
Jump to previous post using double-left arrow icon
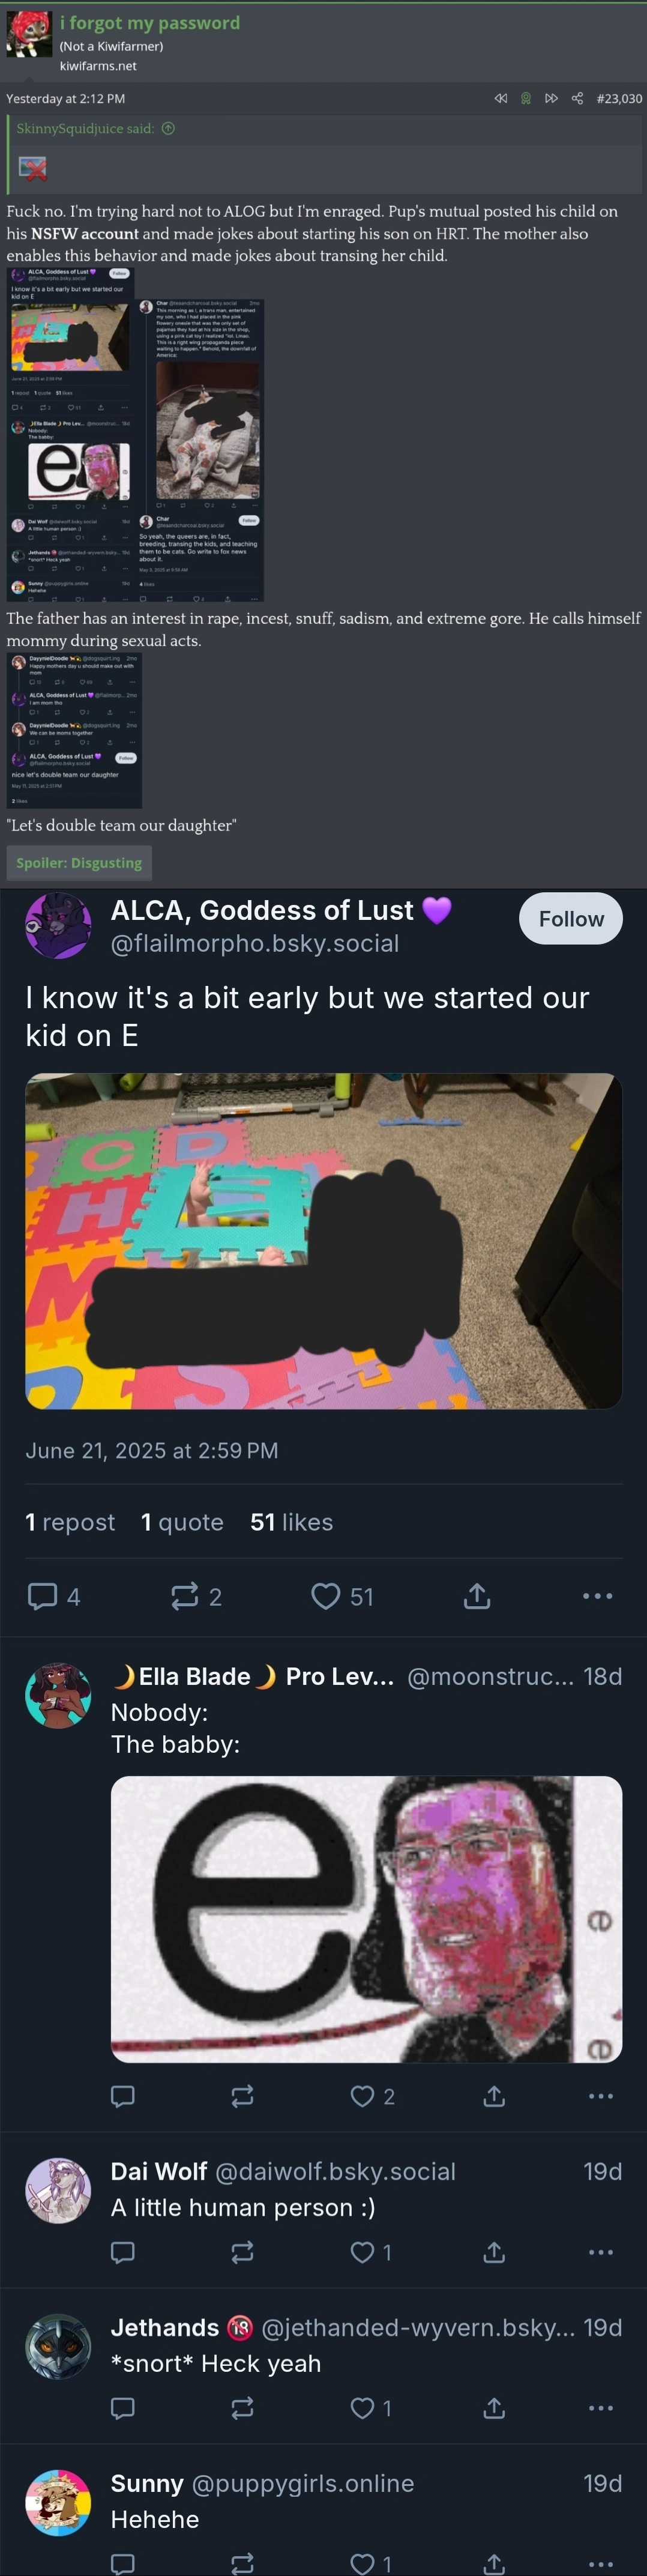pyautogui.click(x=501, y=98)
